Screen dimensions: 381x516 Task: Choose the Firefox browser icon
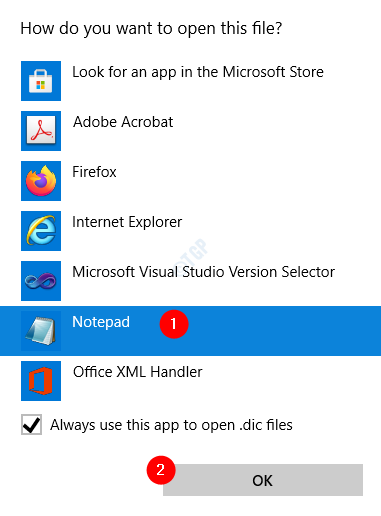(41, 181)
